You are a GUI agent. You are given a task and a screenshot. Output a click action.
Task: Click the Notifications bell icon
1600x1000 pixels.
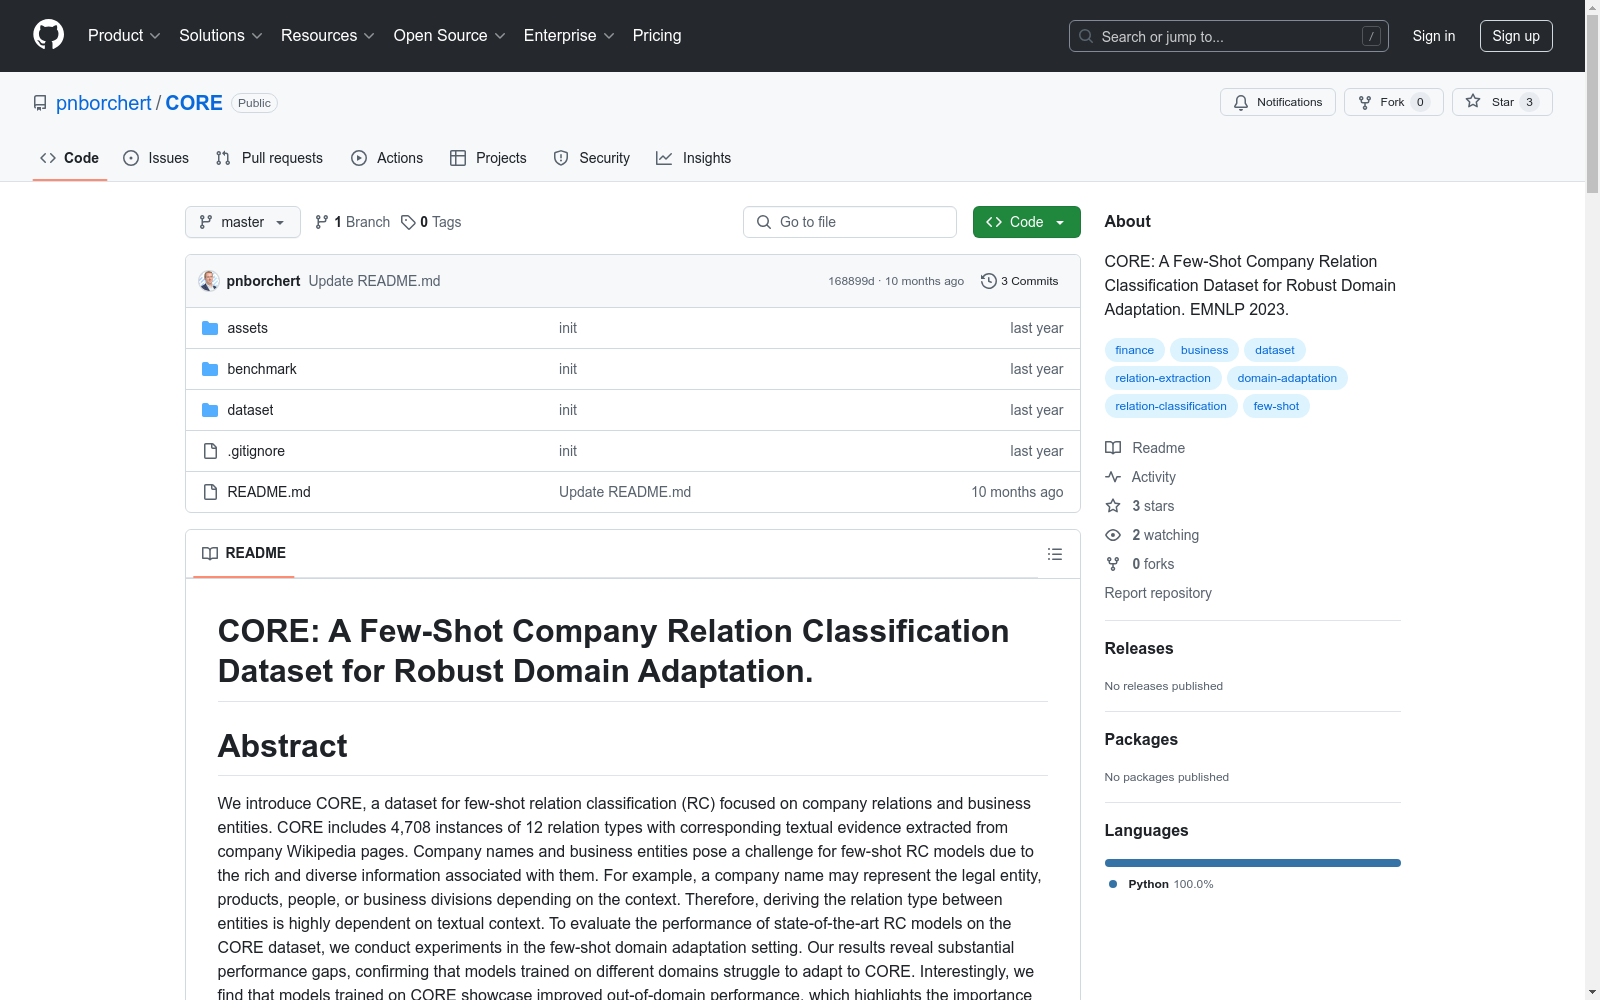pos(1241,102)
